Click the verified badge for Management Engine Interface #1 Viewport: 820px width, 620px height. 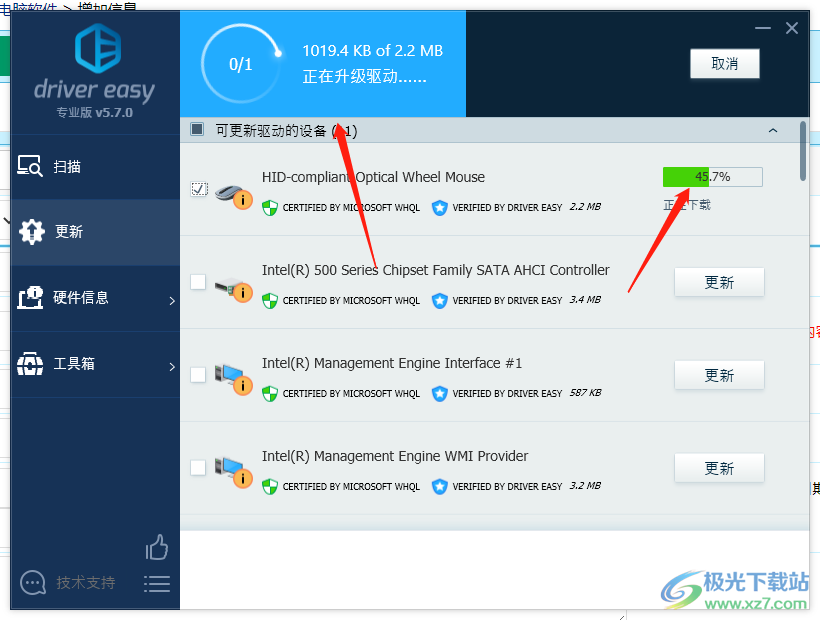coord(440,394)
